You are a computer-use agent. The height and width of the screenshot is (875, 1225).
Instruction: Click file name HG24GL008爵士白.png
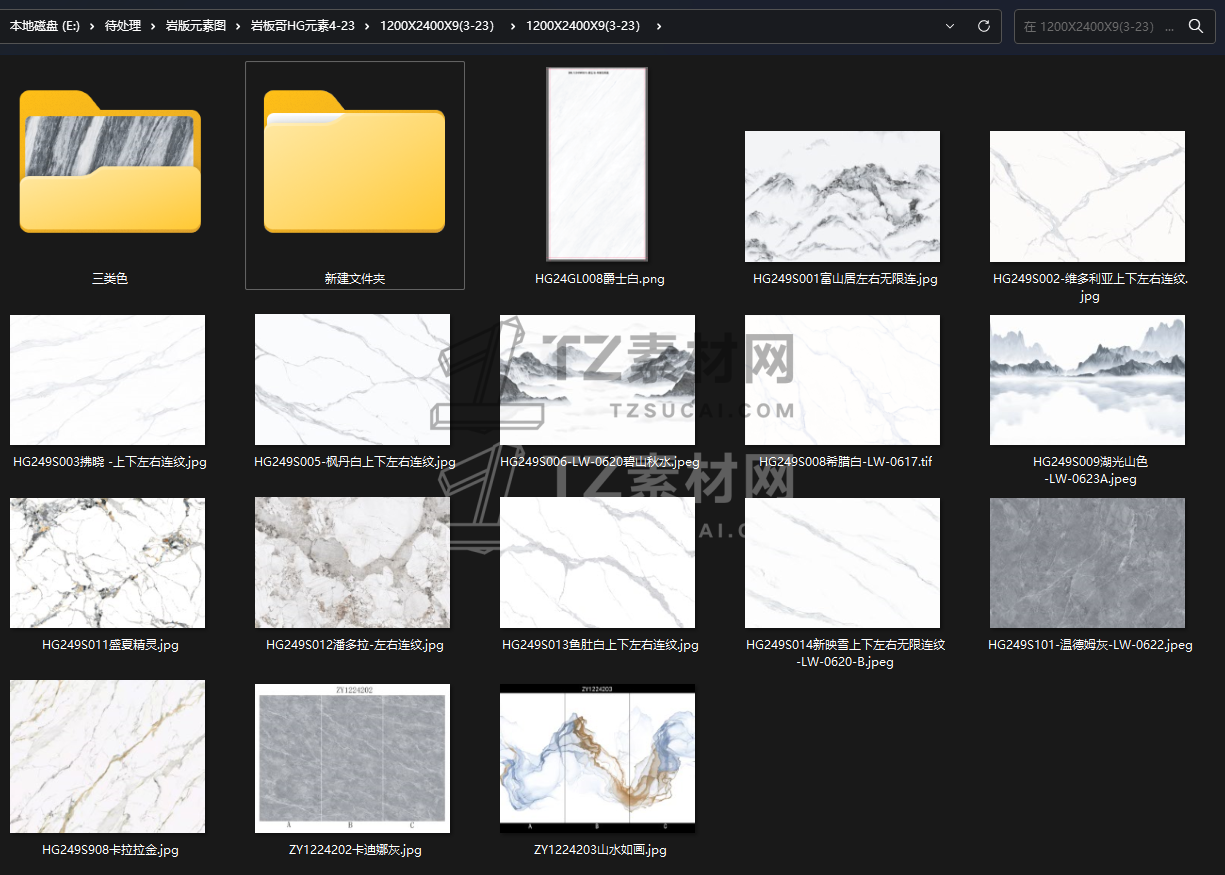[x=600, y=279]
